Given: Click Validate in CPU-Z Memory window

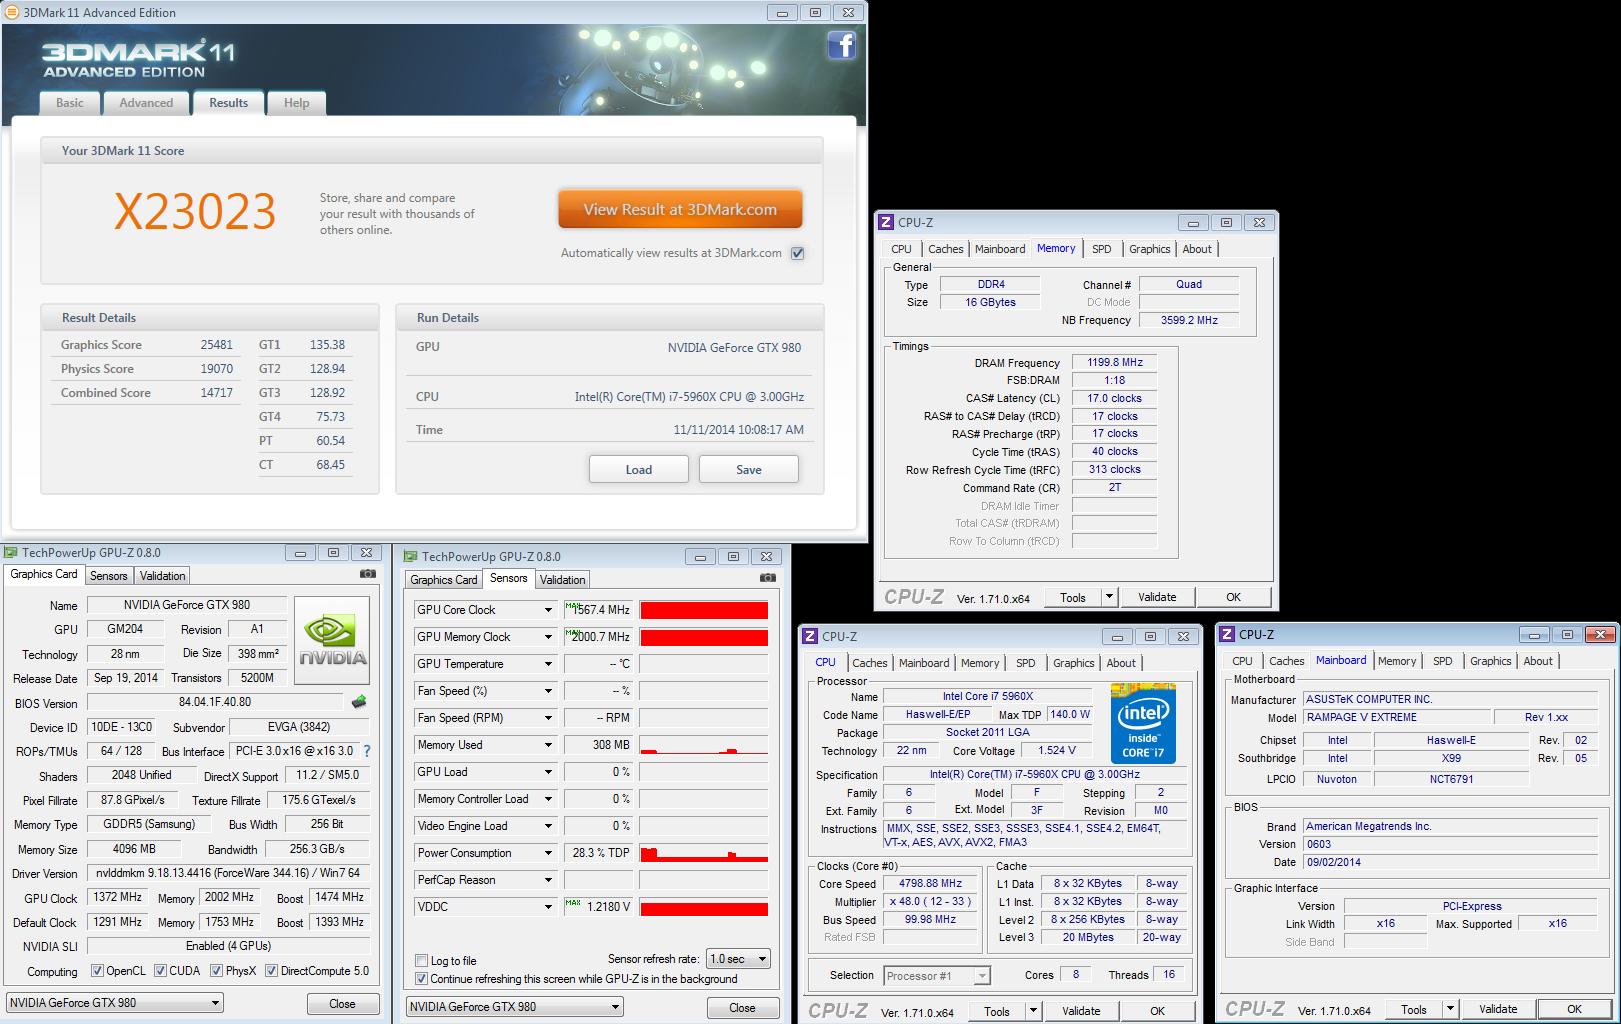Looking at the screenshot, I should [x=1157, y=597].
